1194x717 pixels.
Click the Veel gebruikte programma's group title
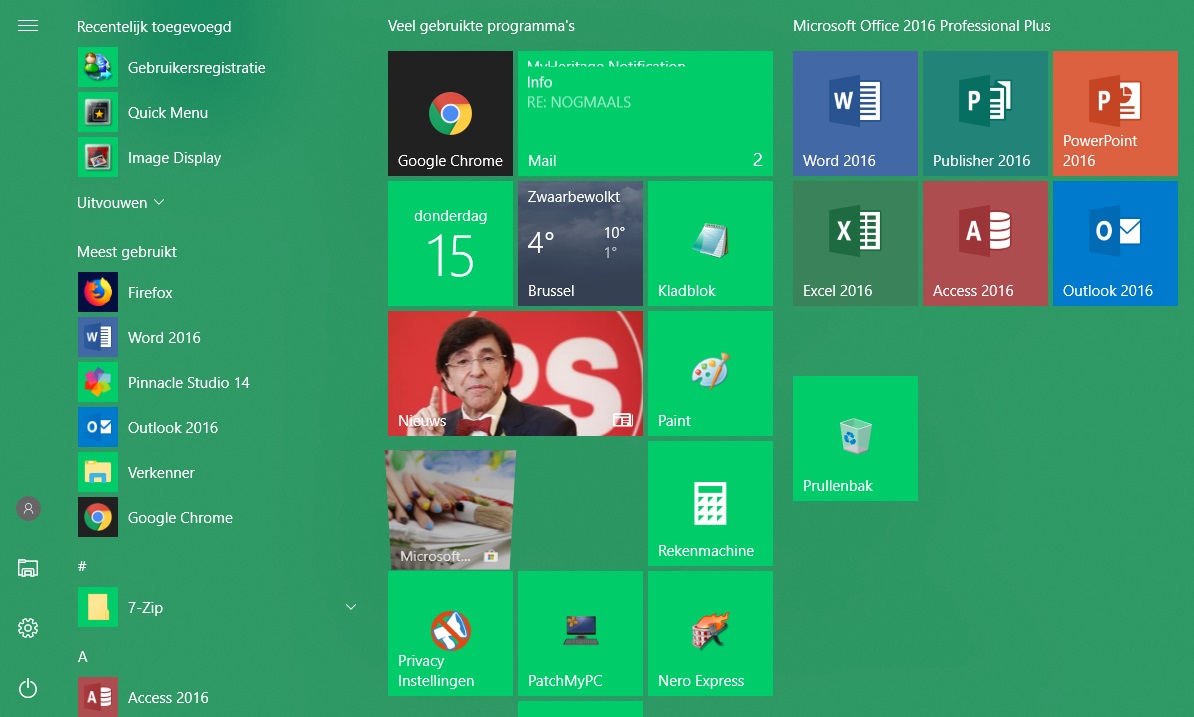pos(481,26)
